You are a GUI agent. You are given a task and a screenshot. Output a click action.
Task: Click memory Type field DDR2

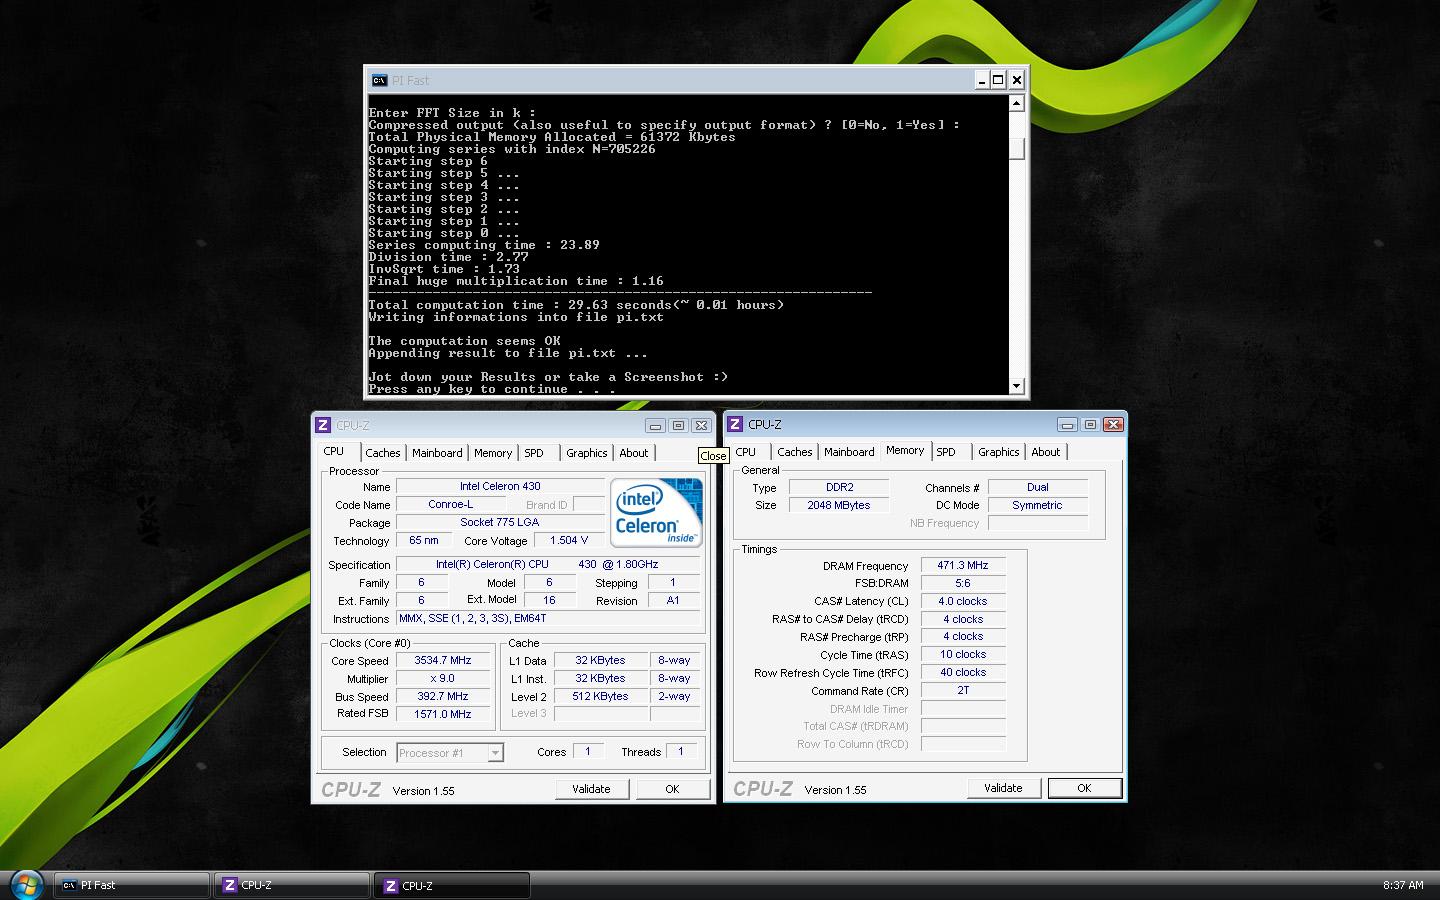click(x=839, y=488)
